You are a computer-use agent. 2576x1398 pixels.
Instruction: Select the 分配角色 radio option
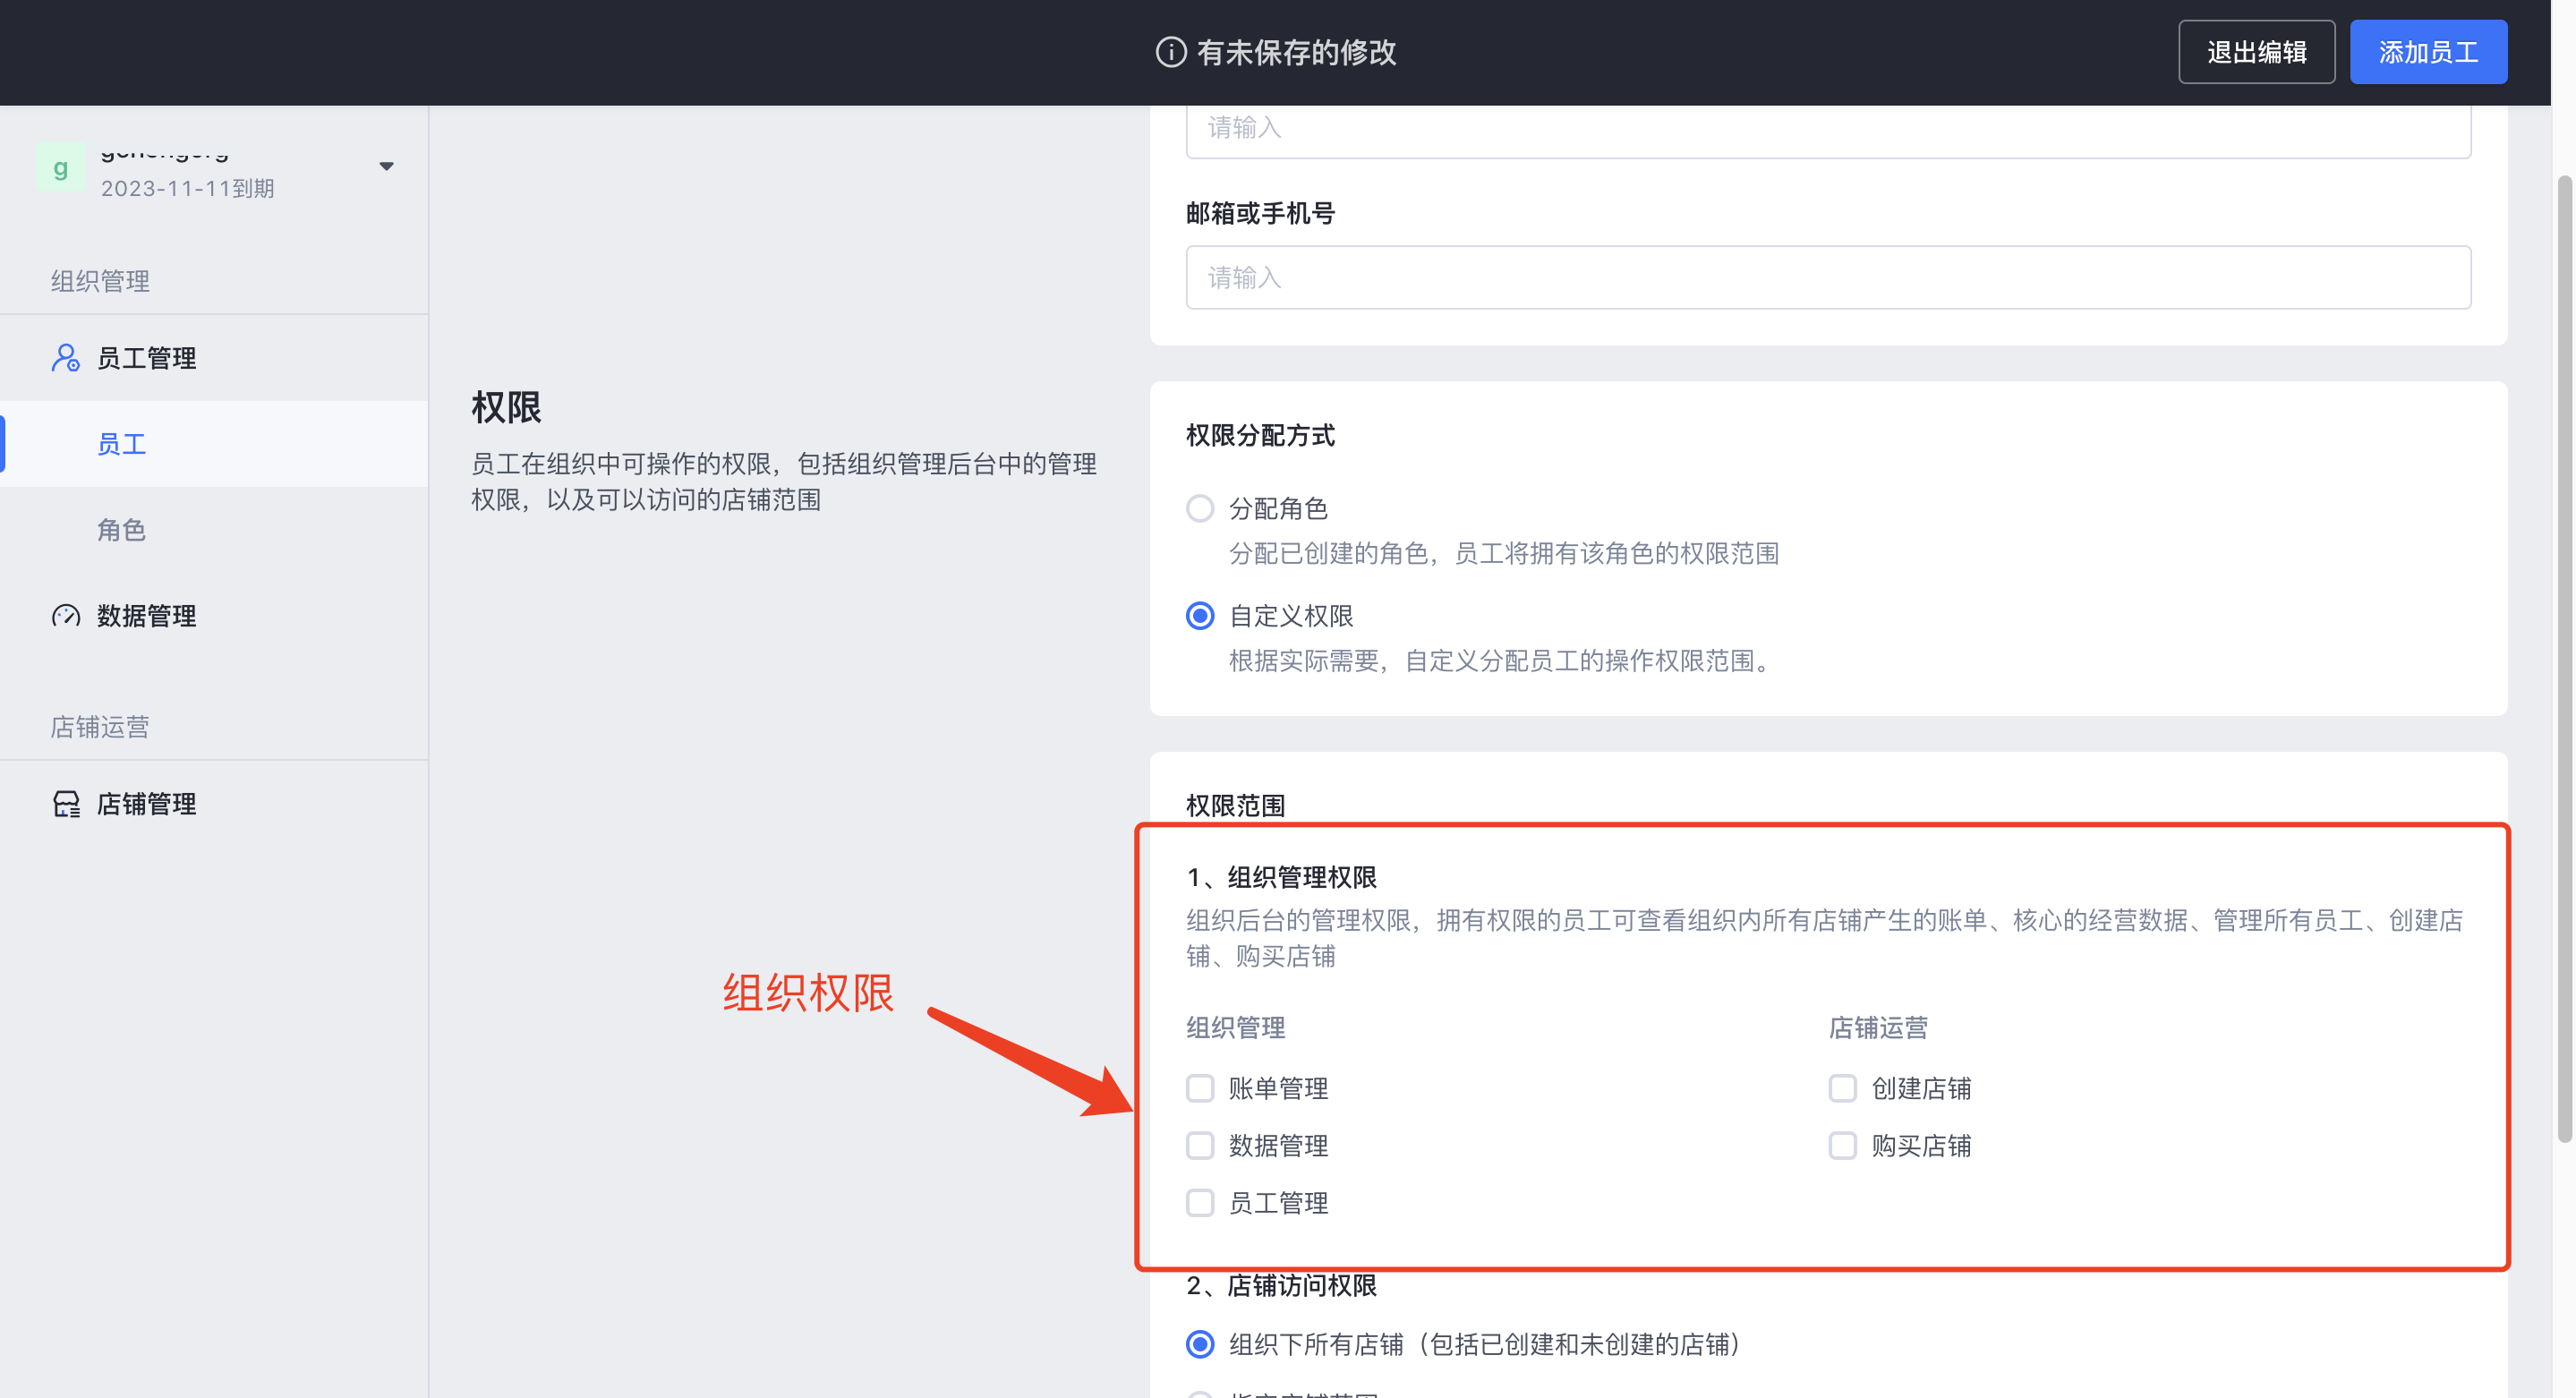(1200, 509)
